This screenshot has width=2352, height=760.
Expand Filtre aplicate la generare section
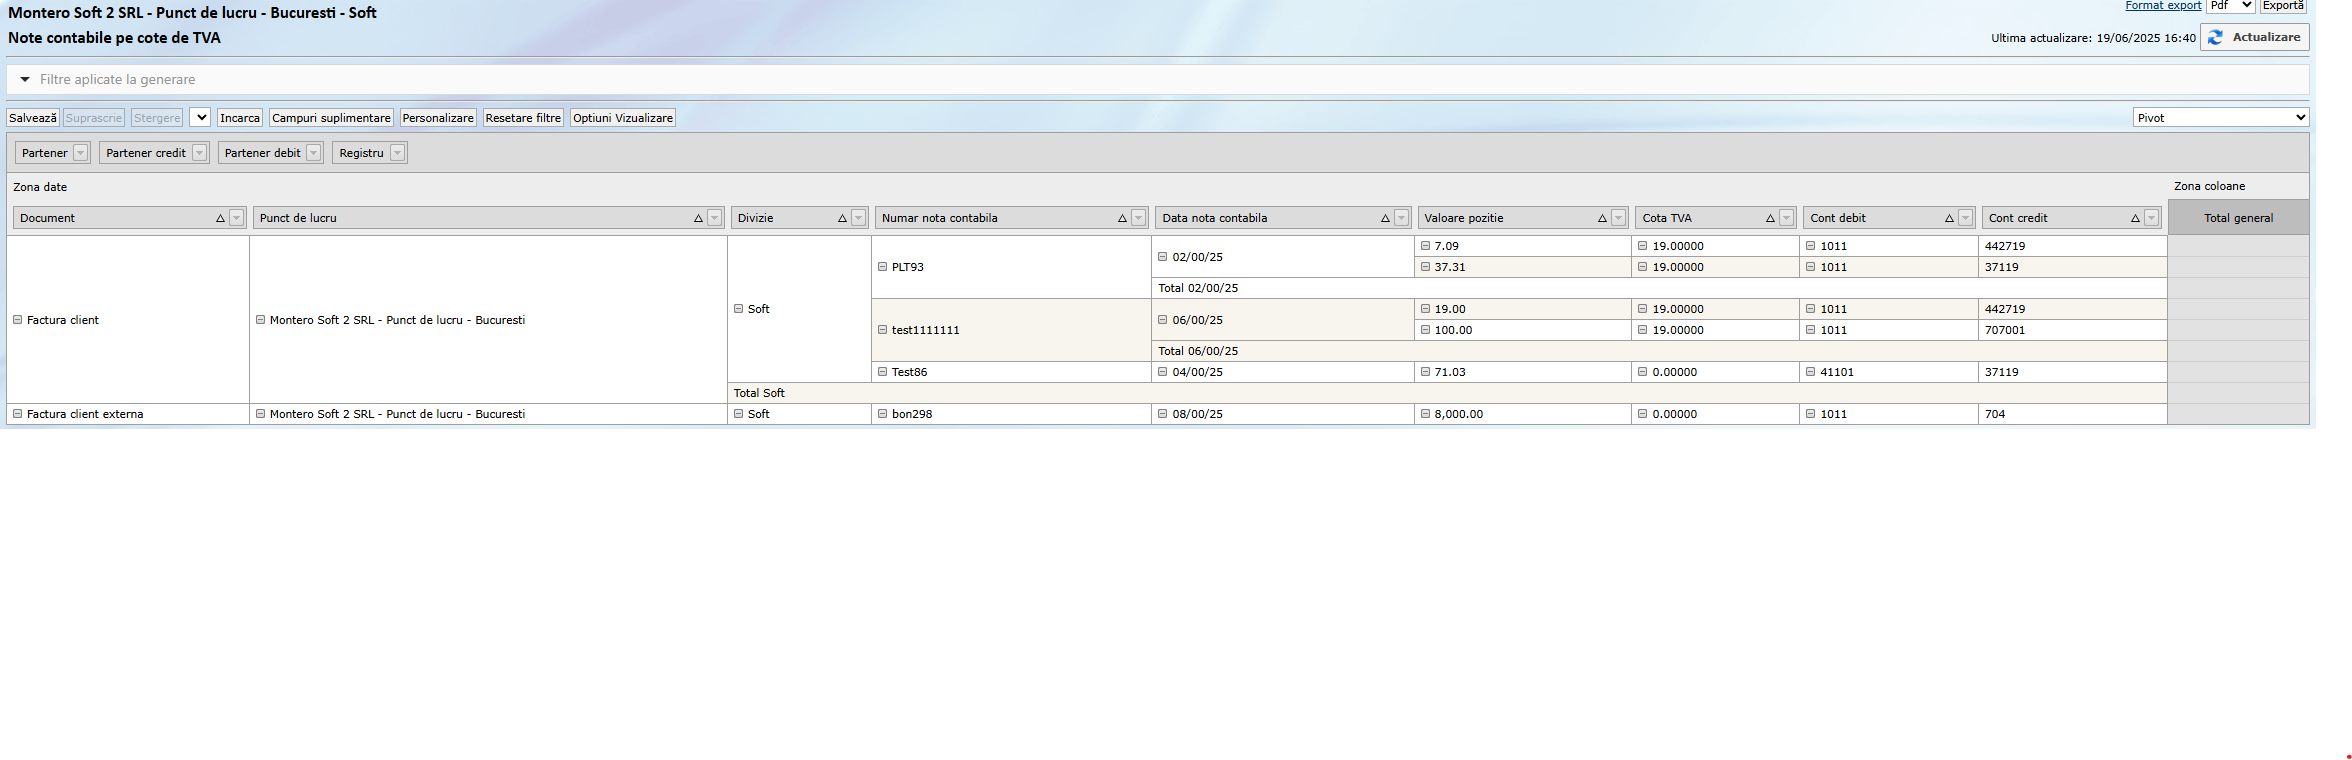(x=25, y=80)
